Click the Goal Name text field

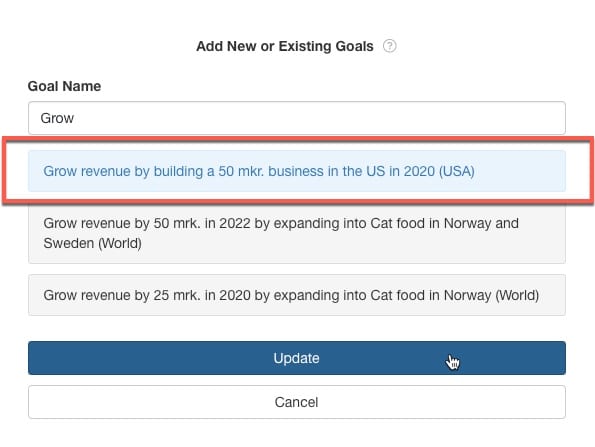pyautogui.click(x=297, y=118)
